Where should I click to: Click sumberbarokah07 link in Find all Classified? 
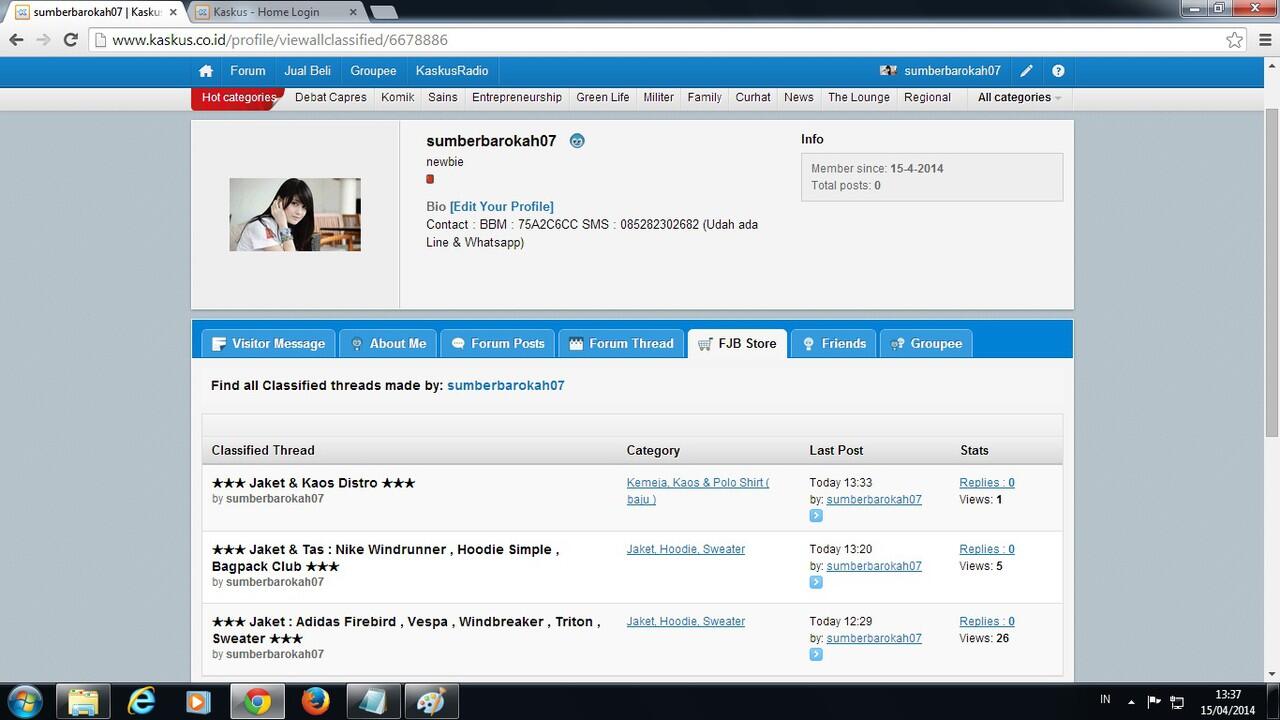(506, 385)
